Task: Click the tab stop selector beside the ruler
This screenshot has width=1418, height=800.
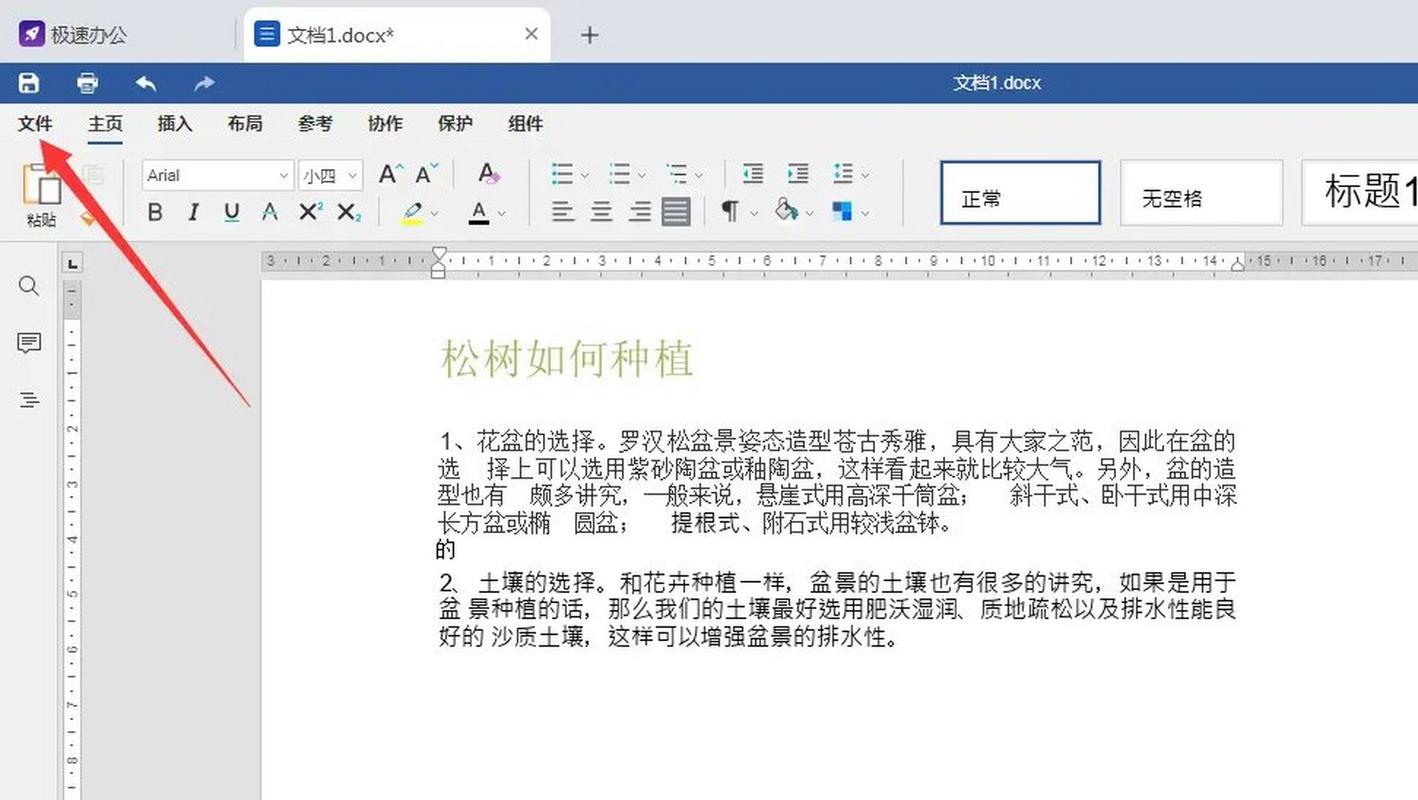Action: coord(72,264)
